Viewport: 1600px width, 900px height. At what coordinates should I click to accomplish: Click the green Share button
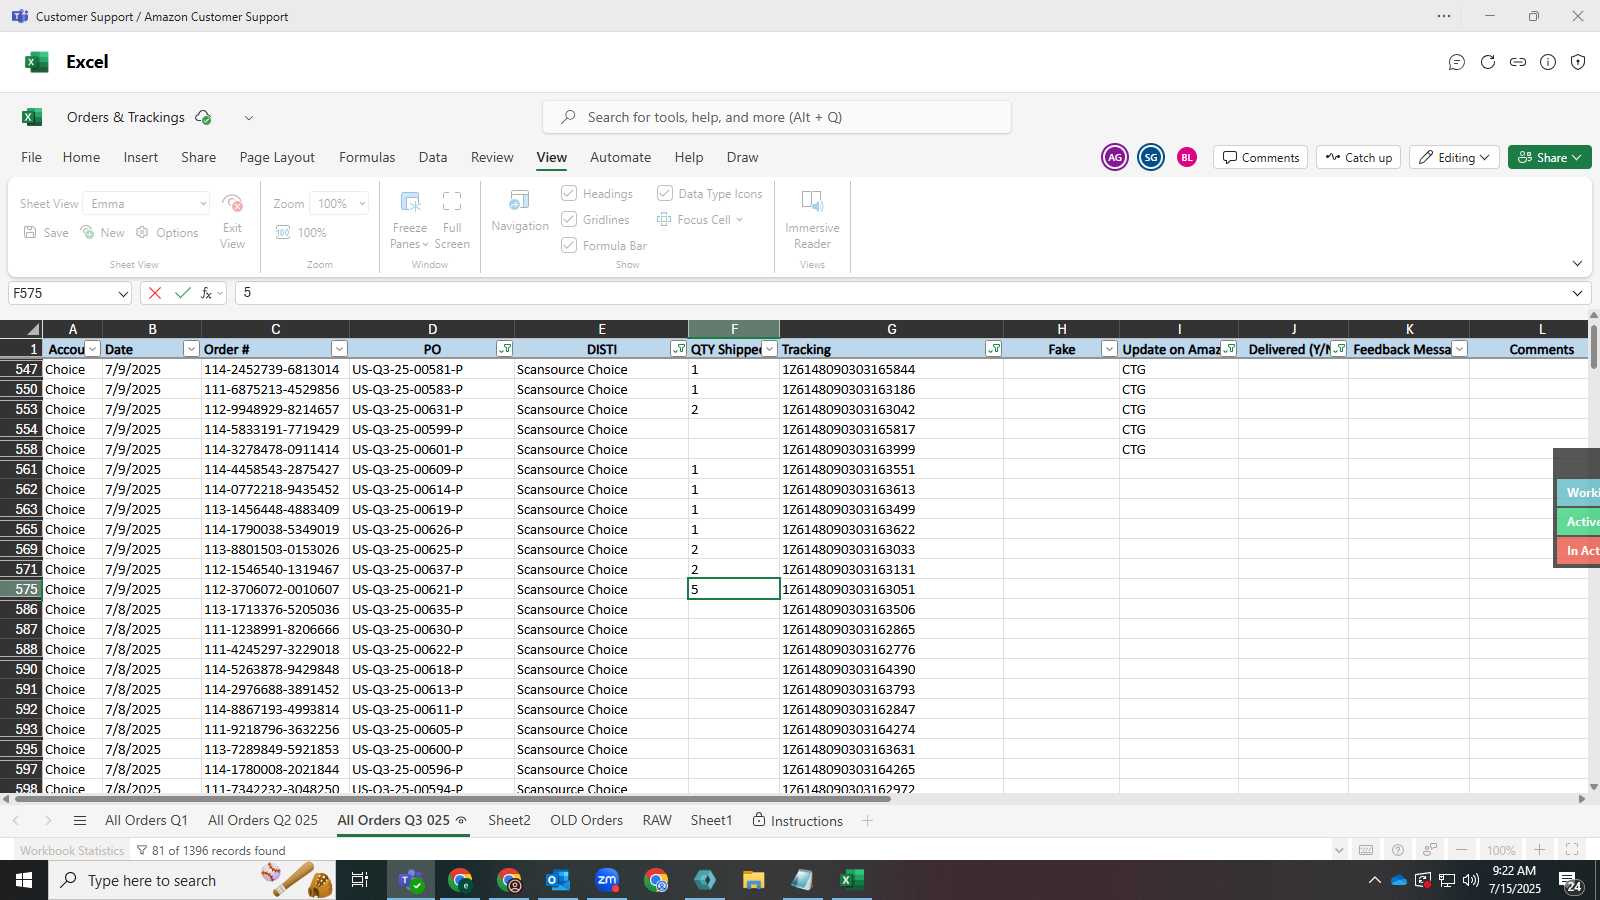(x=1550, y=158)
